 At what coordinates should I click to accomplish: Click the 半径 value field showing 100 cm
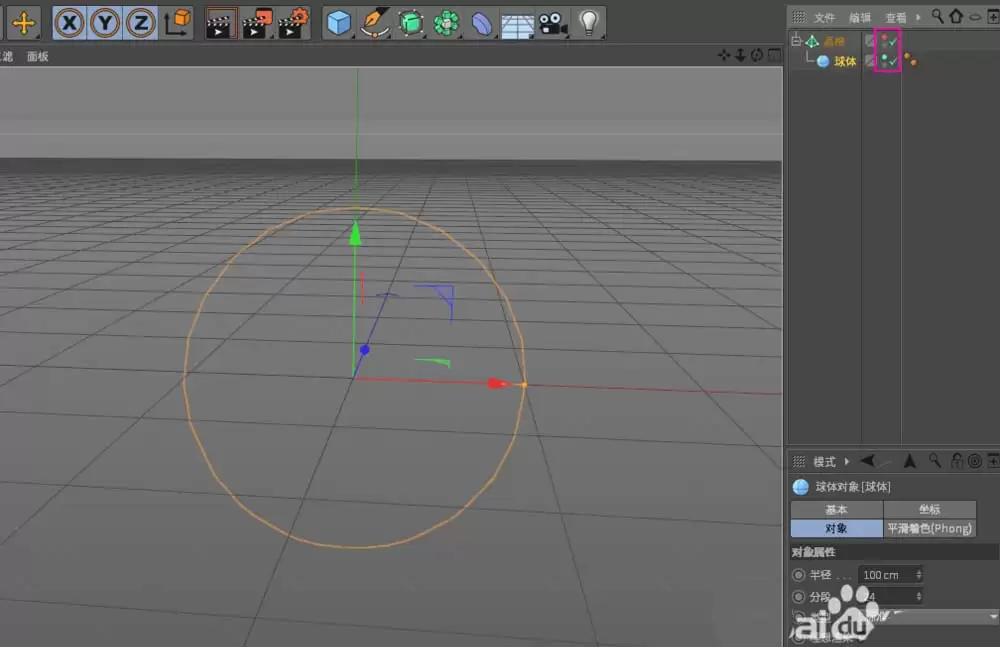(888, 574)
